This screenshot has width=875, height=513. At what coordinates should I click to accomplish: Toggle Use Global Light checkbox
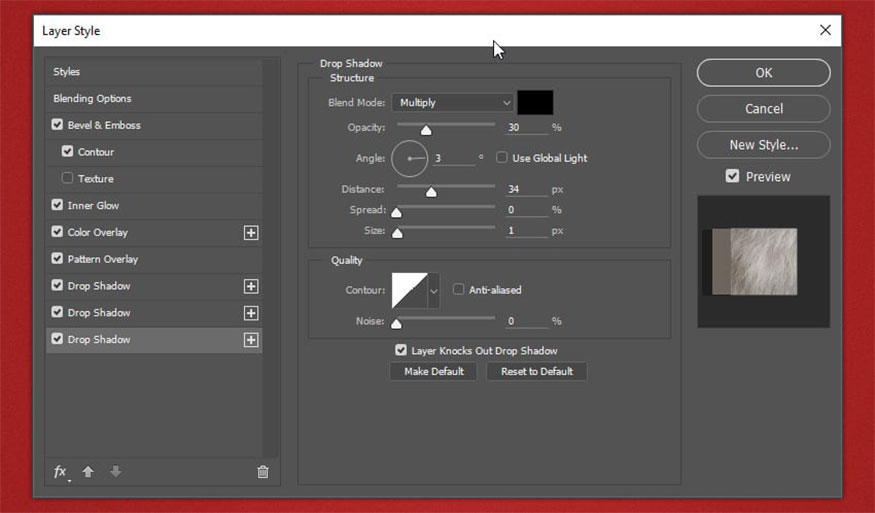502,158
